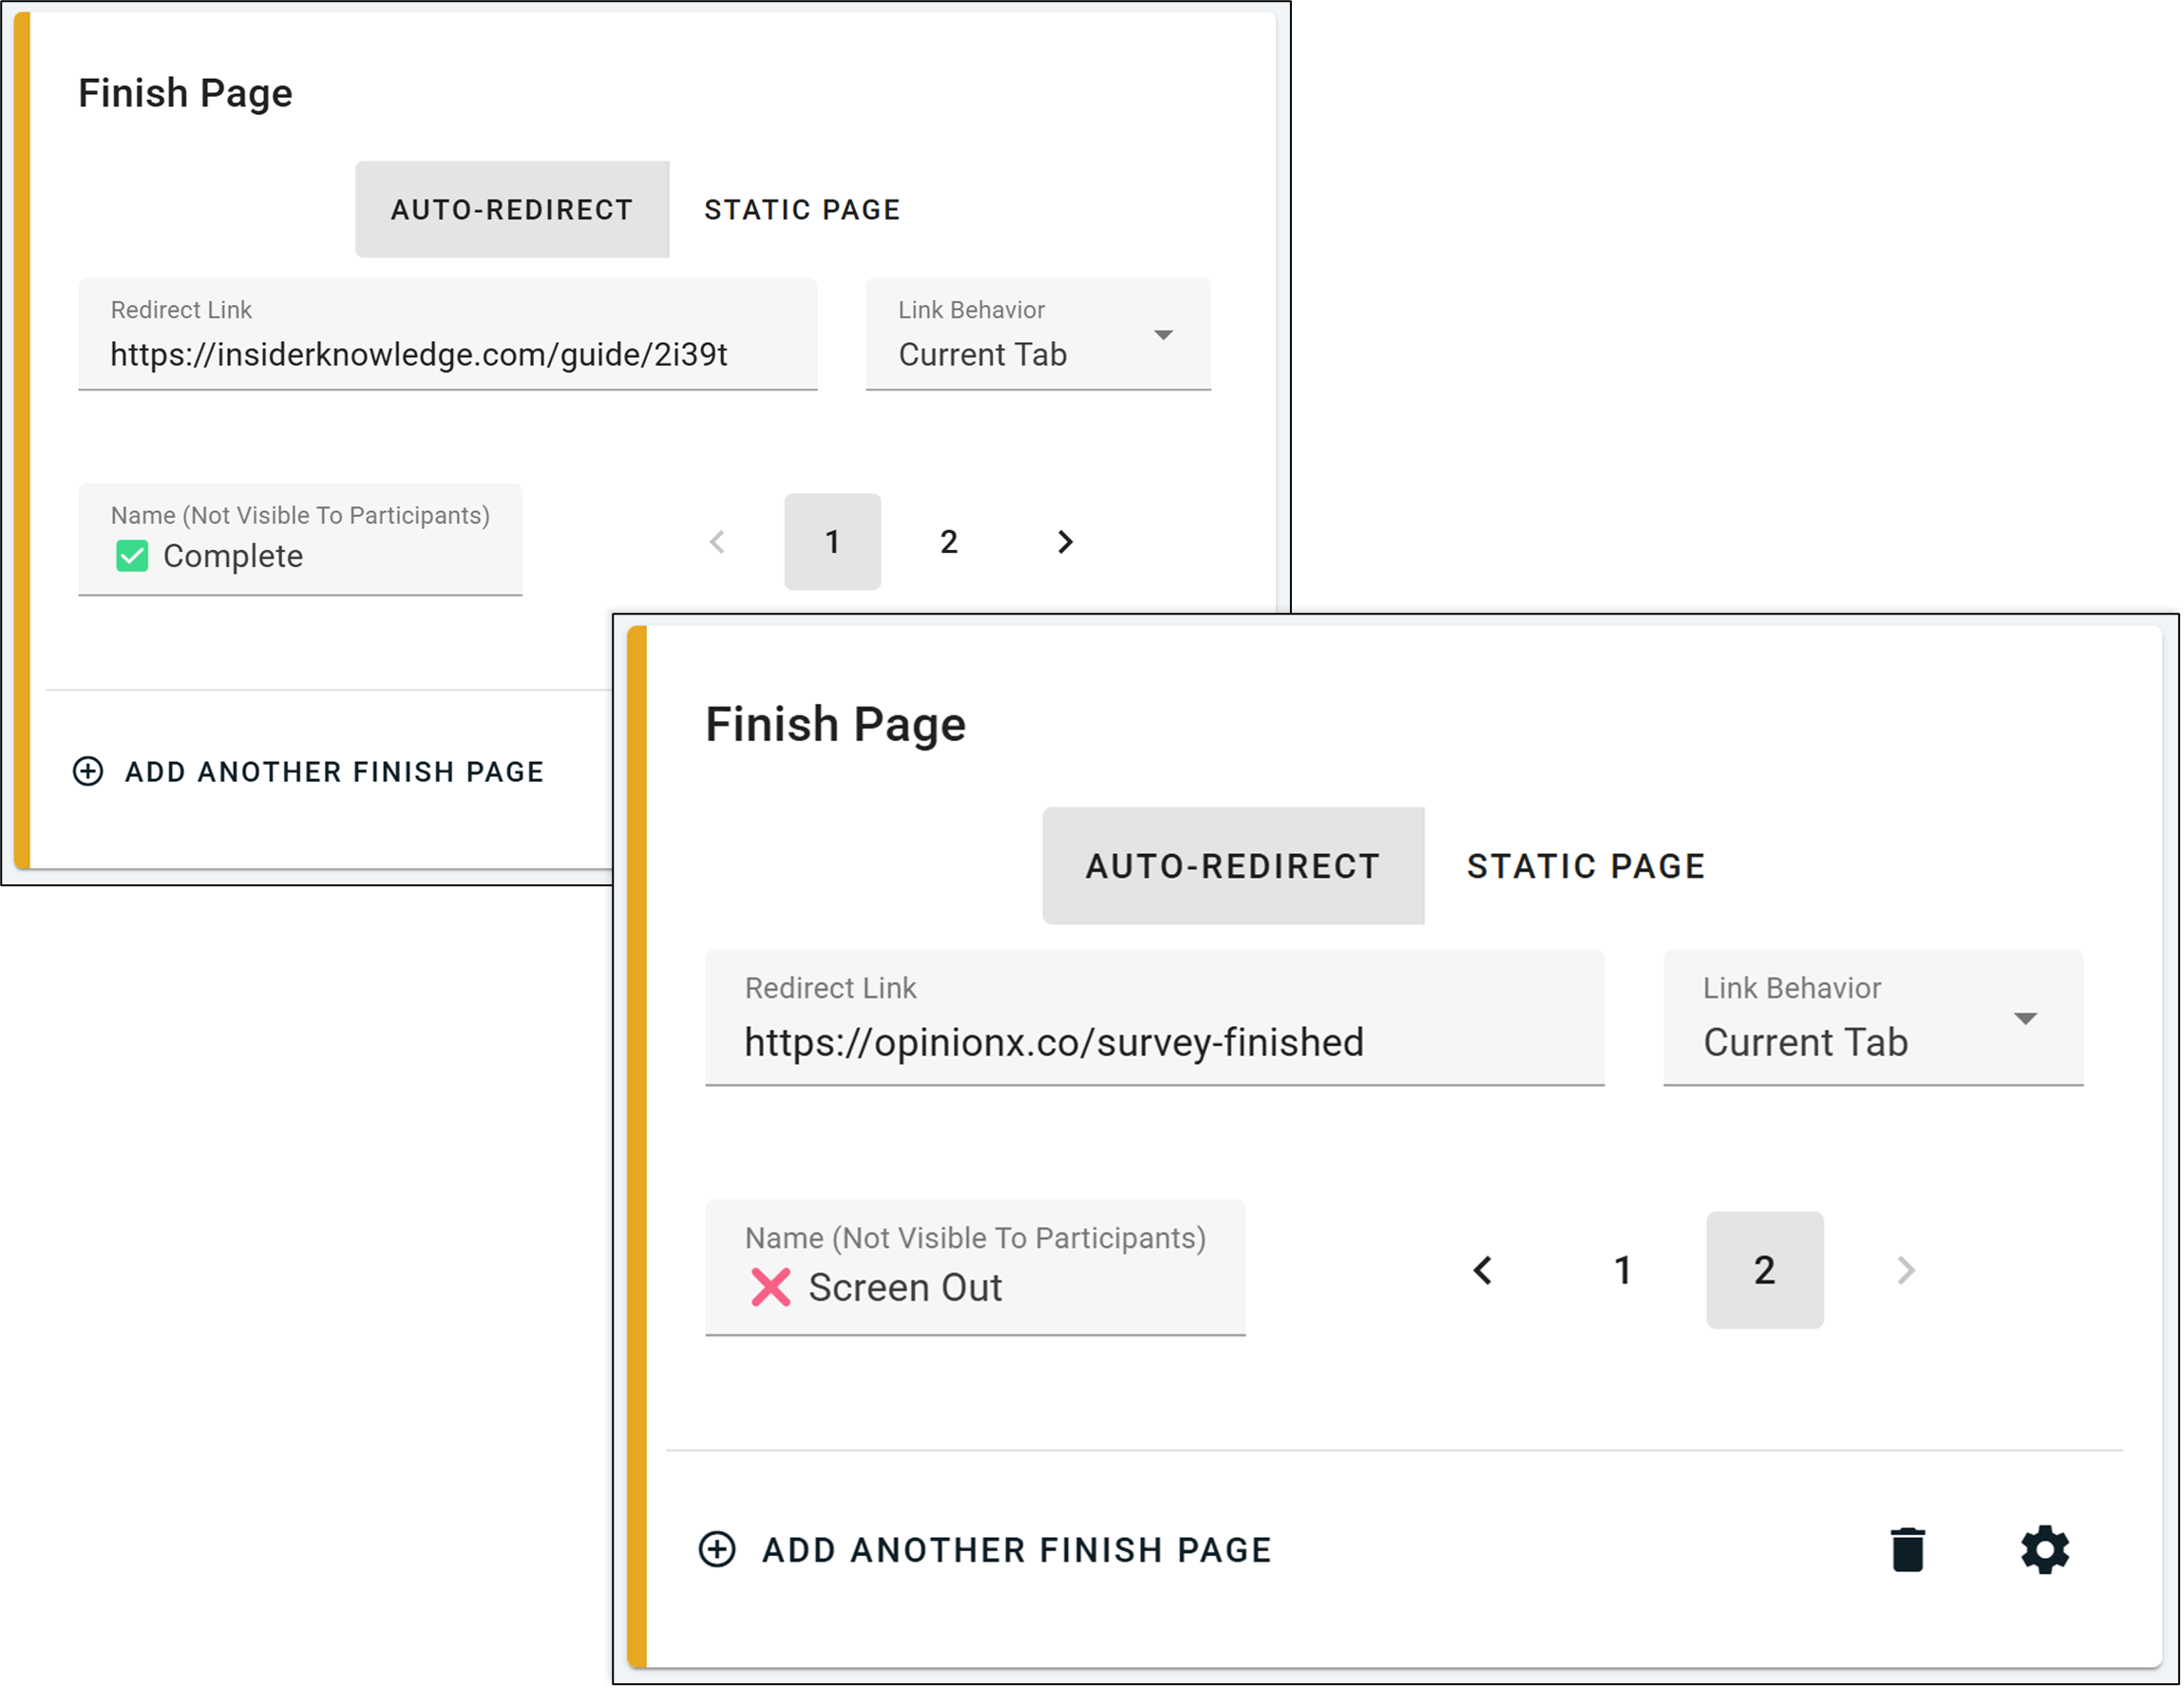Viewport: 2184px width, 1689px height.
Task: Switch to Auto-Redirect tab in the lower panel
Action: [1232, 866]
